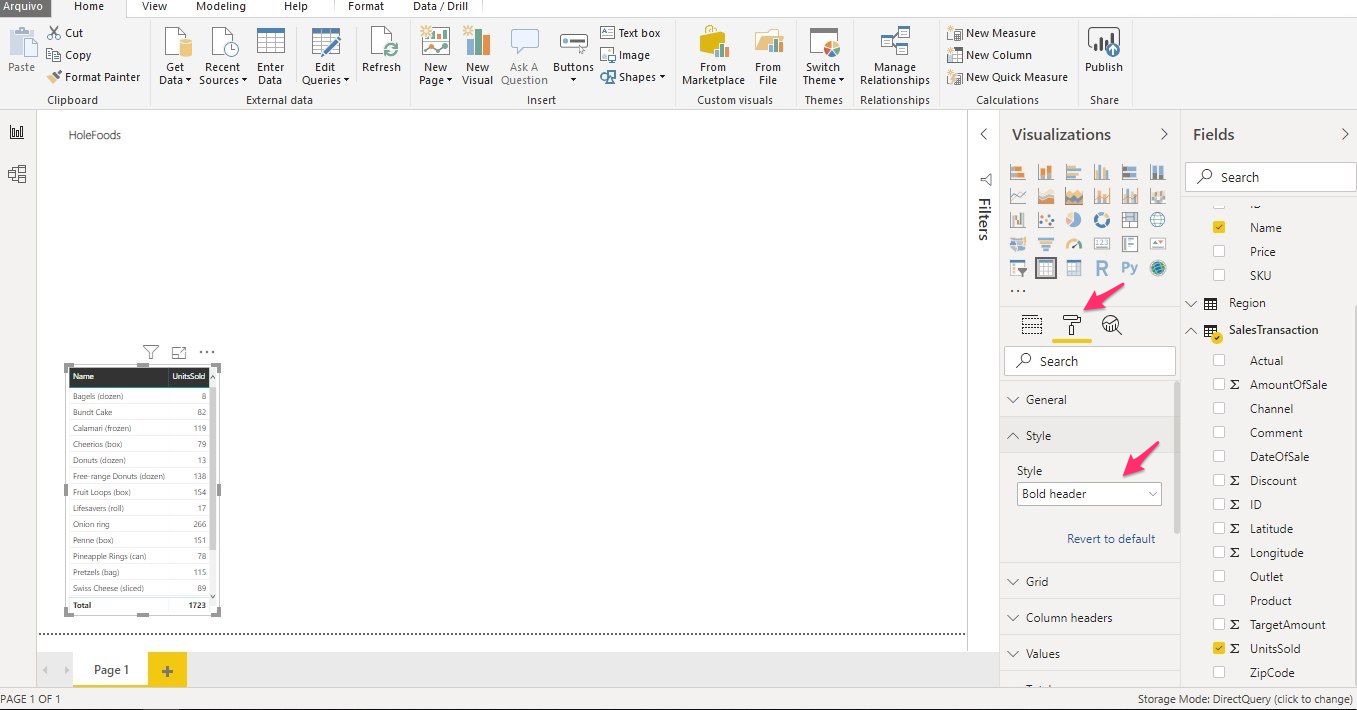Switch to the Data view sidebar icon
The height and width of the screenshot is (710, 1357).
pos(17,175)
